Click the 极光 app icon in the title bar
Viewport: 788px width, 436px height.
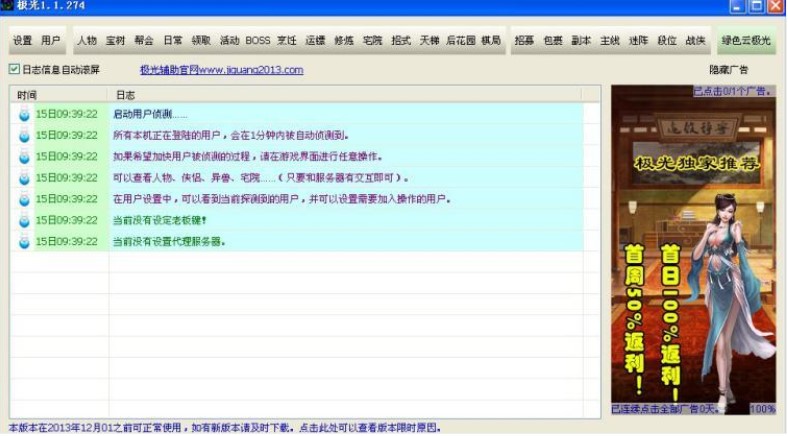8,6
